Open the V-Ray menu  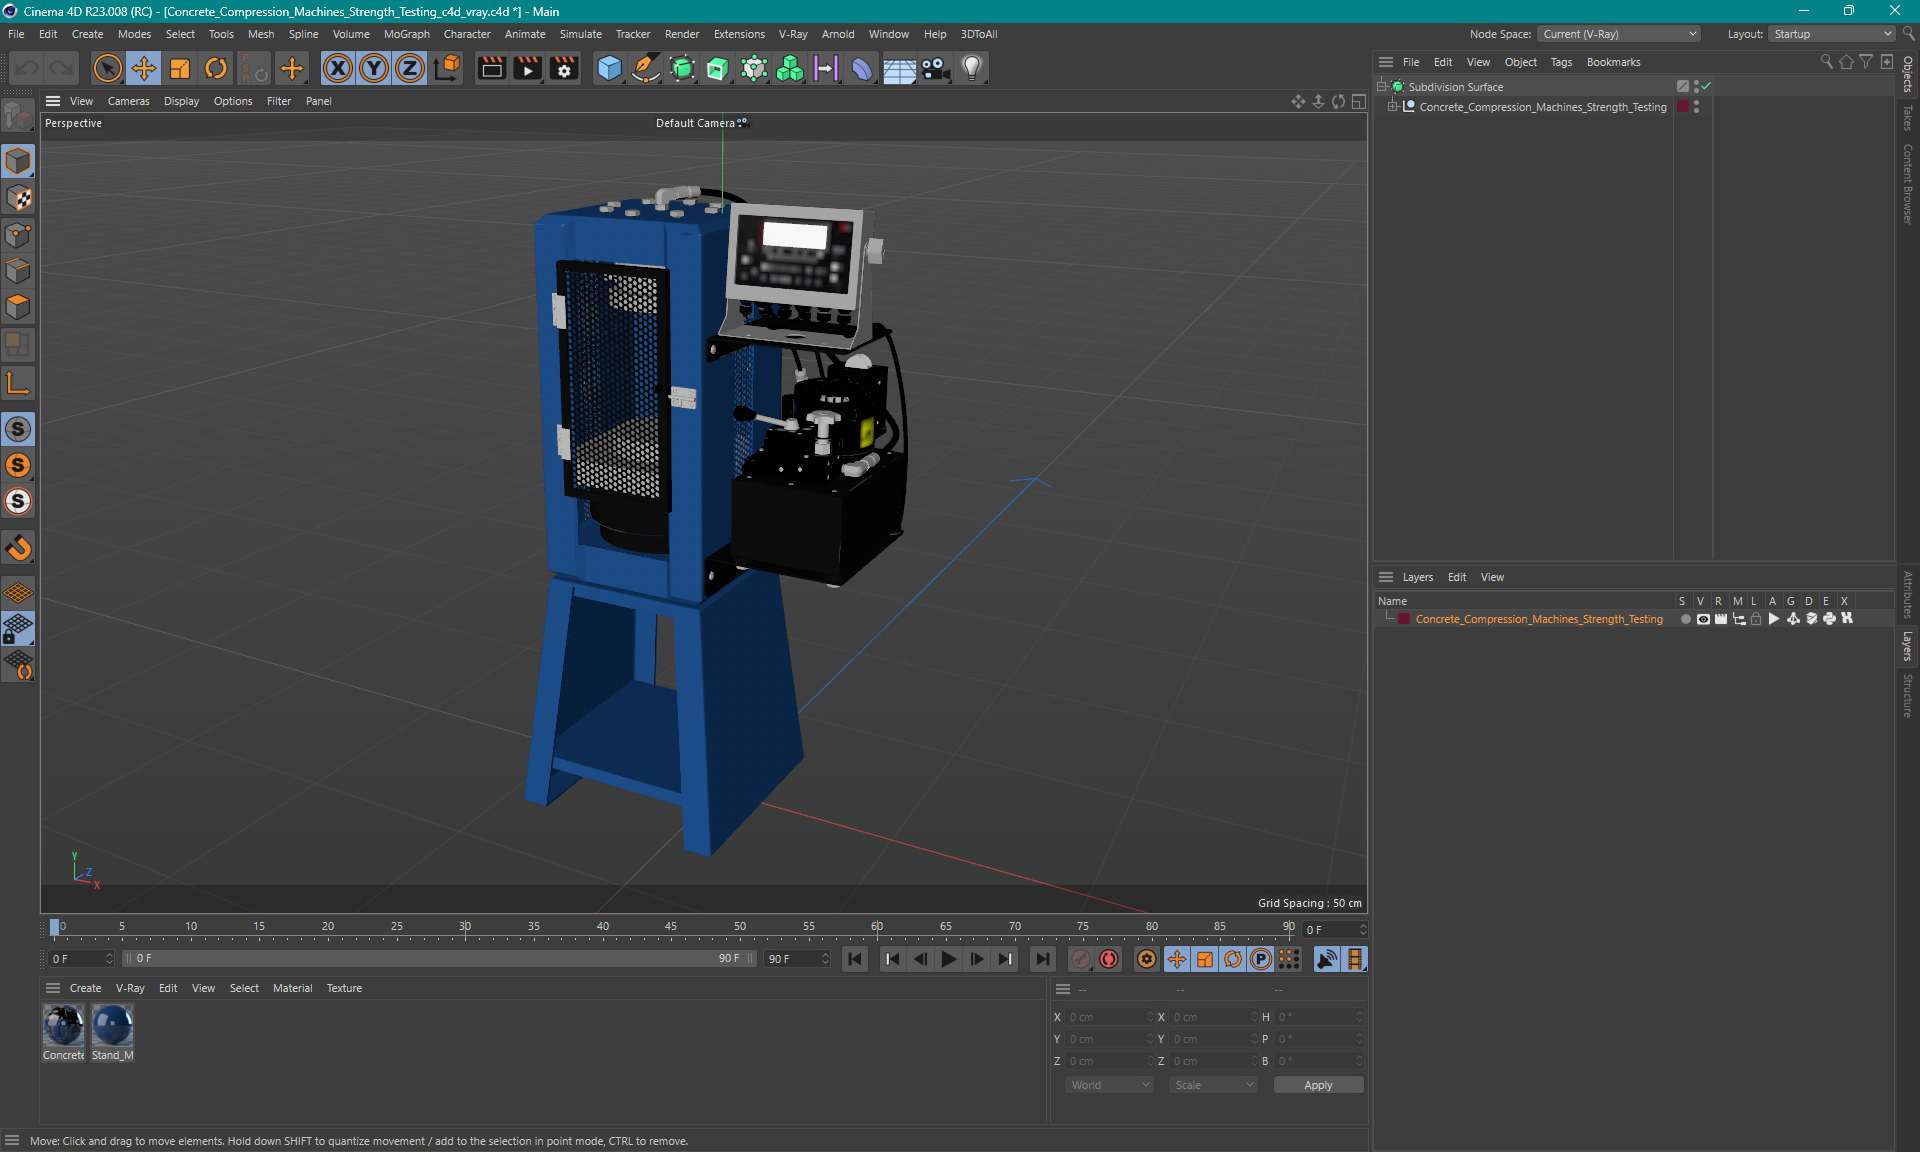tap(793, 34)
